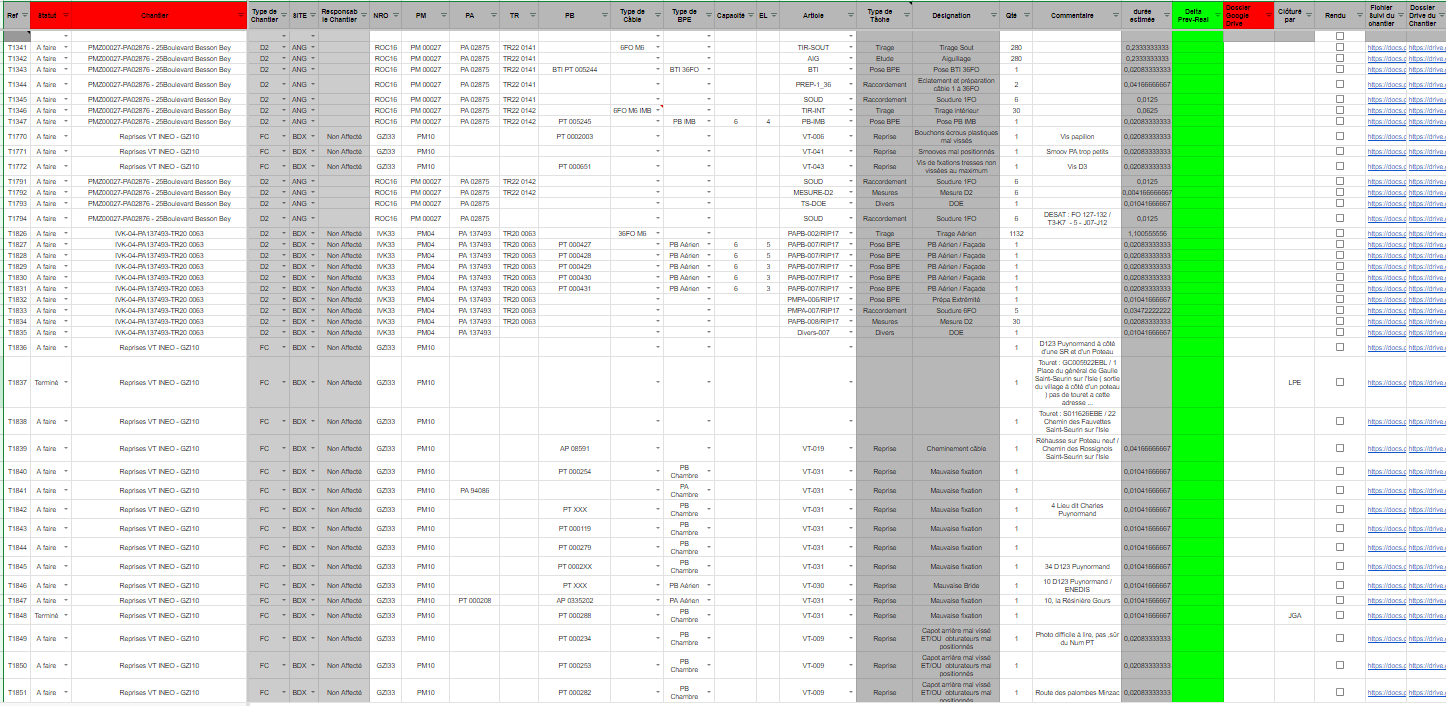Expand the statut dropdown for row T1341
This screenshot has height=706, width=1446.
[x=66, y=48]
